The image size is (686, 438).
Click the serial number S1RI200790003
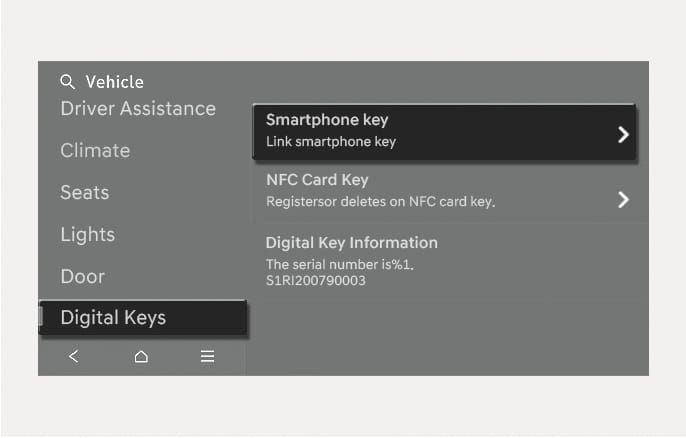(316, 280)
